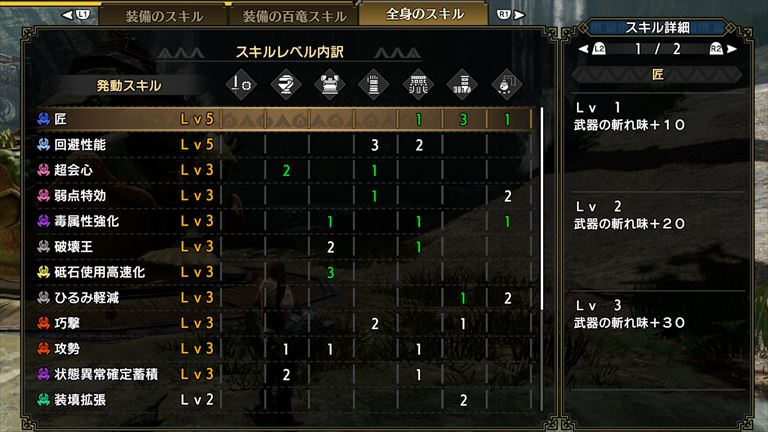Select the leg armor column icon
Image resolution: width=768 pixels, height=432 pixels.
point(462,85)
